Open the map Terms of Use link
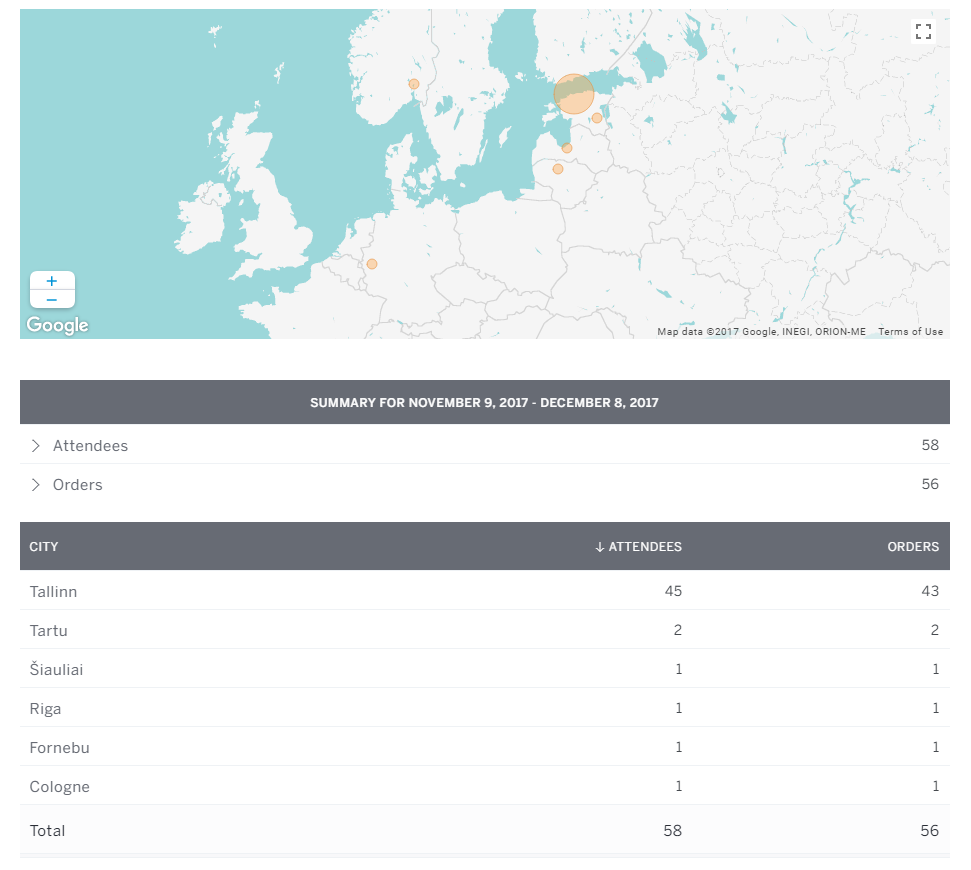This screenshot has width=971, height=870. pyautogui.click(x=910, y=332)
